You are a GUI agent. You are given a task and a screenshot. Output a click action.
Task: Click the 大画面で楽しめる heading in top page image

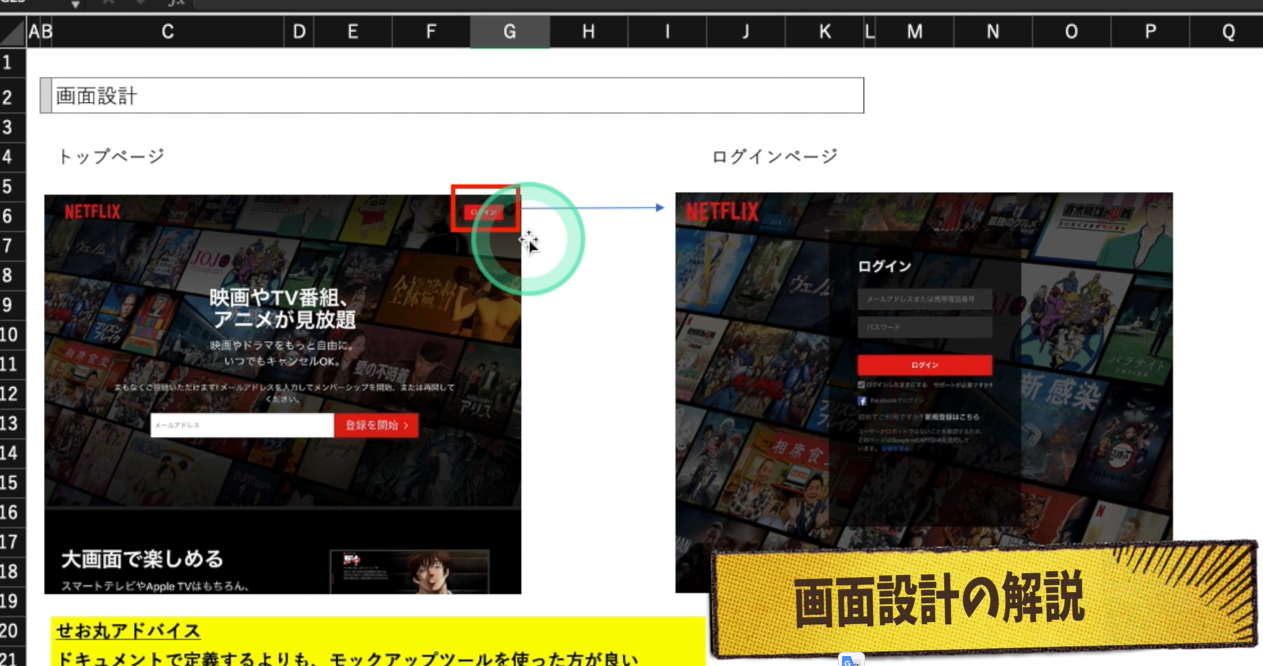(x=142, y=559)
